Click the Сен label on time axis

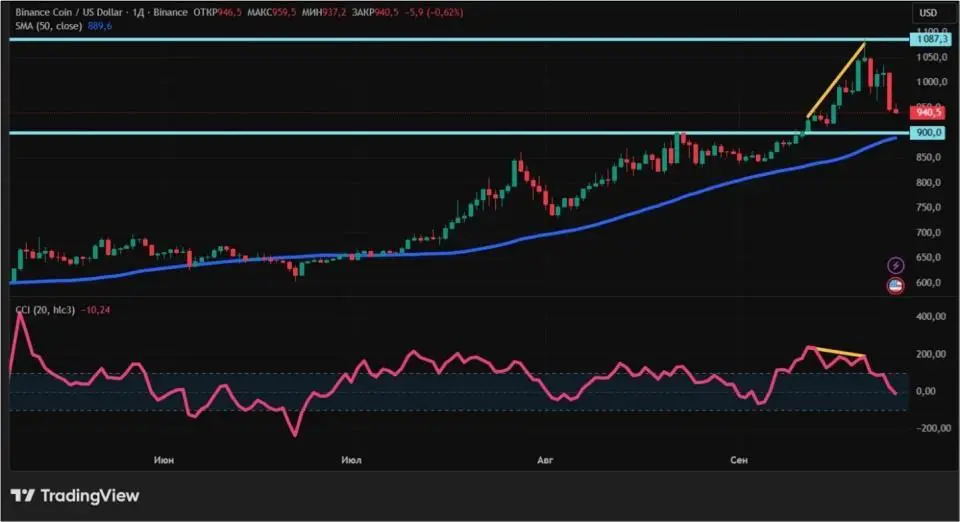pos(738,460)
